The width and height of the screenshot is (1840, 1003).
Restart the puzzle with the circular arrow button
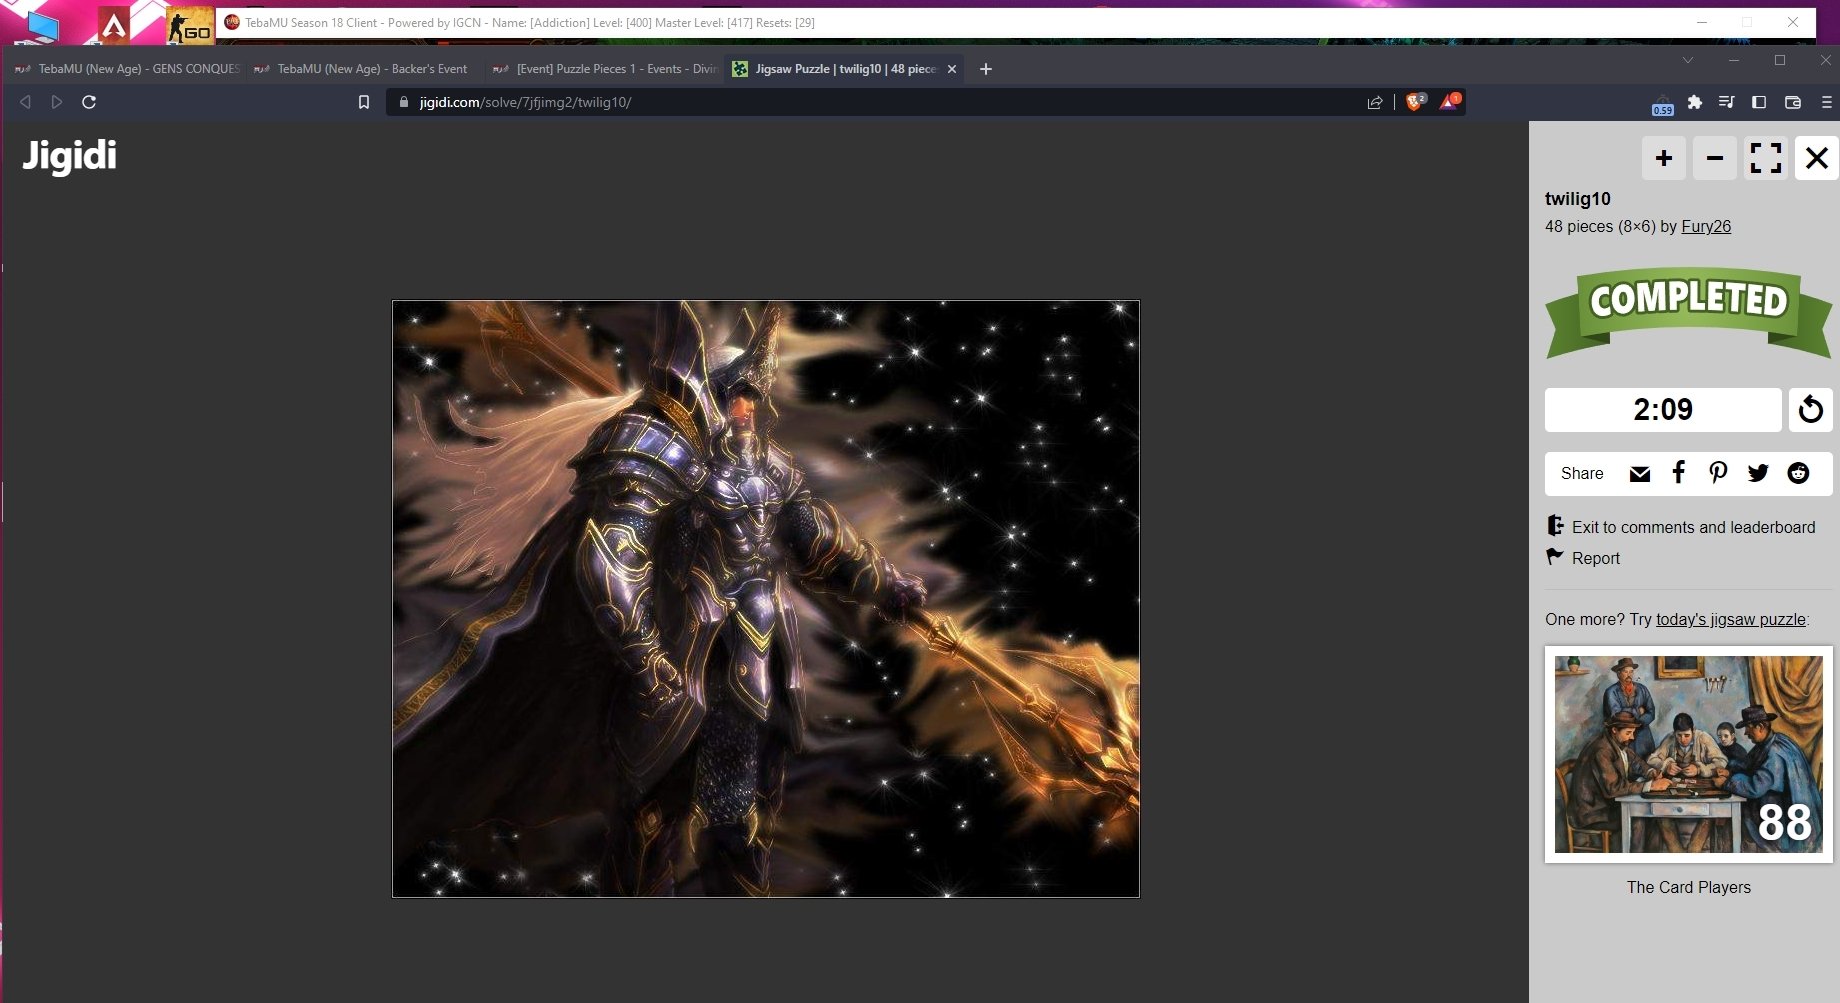1811,410
